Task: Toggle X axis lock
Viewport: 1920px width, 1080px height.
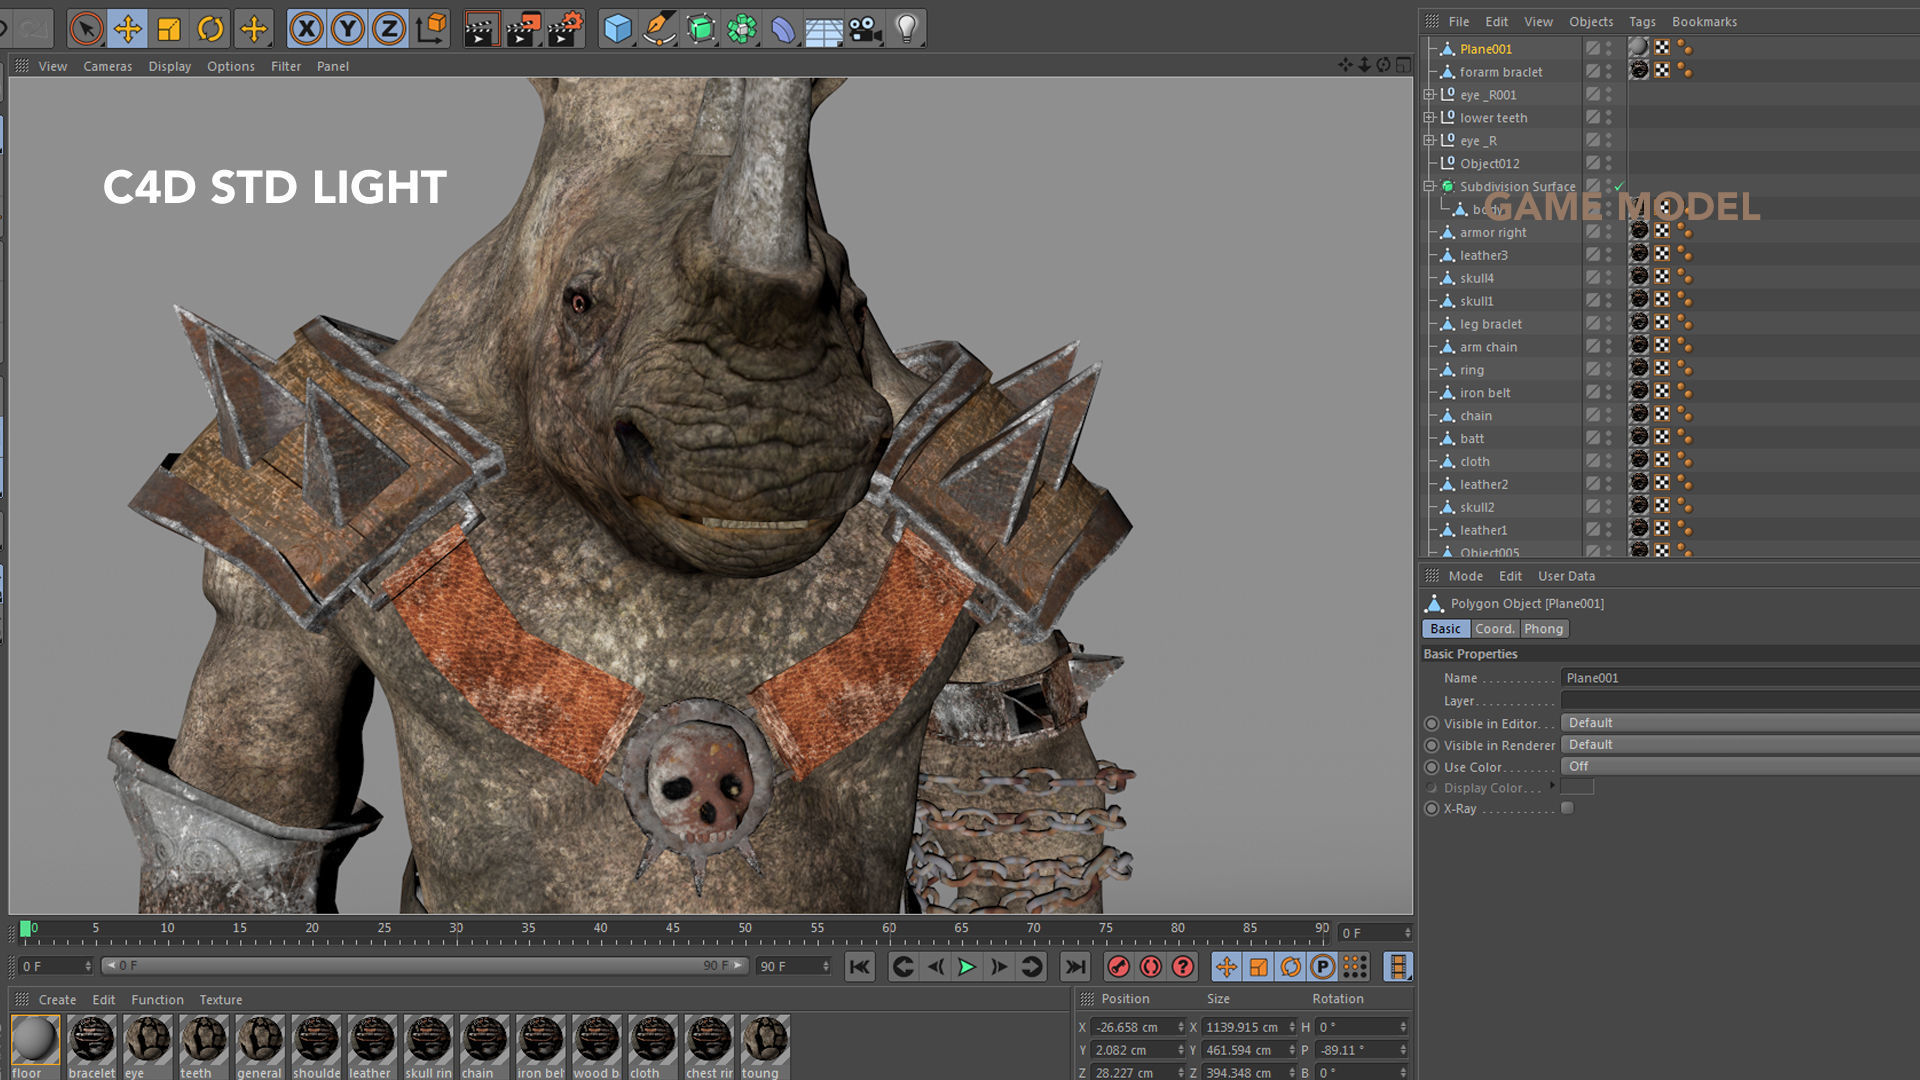Action: (307, 29)
